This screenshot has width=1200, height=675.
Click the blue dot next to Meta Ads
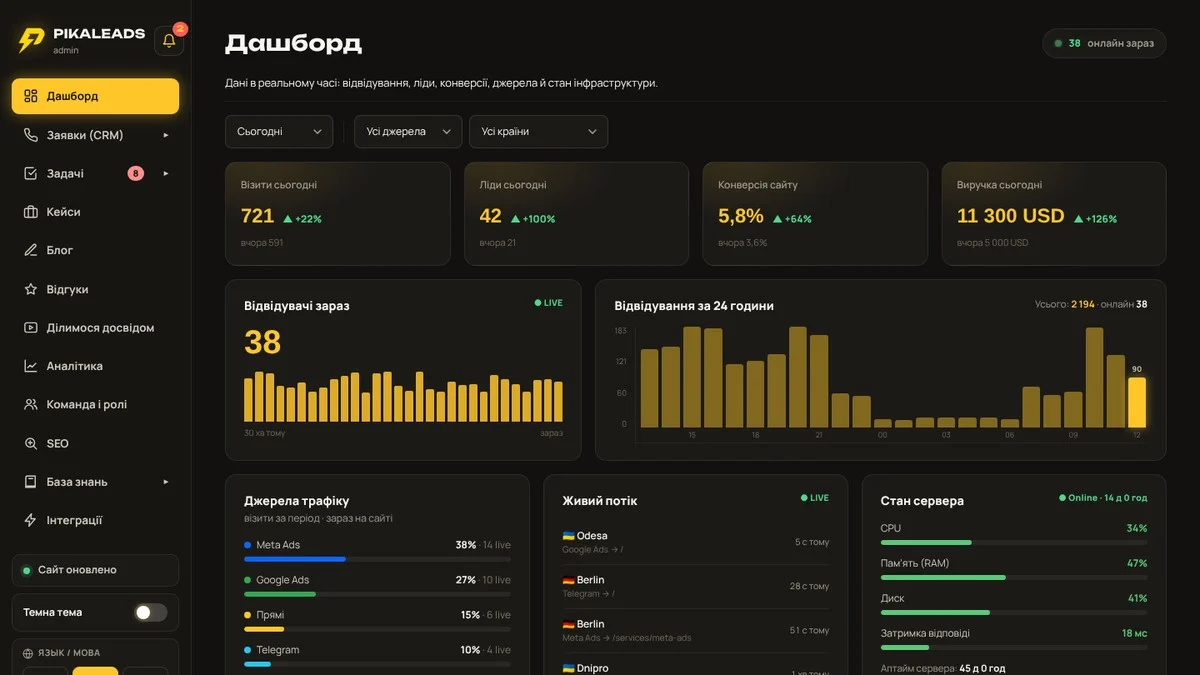[247, 545]
